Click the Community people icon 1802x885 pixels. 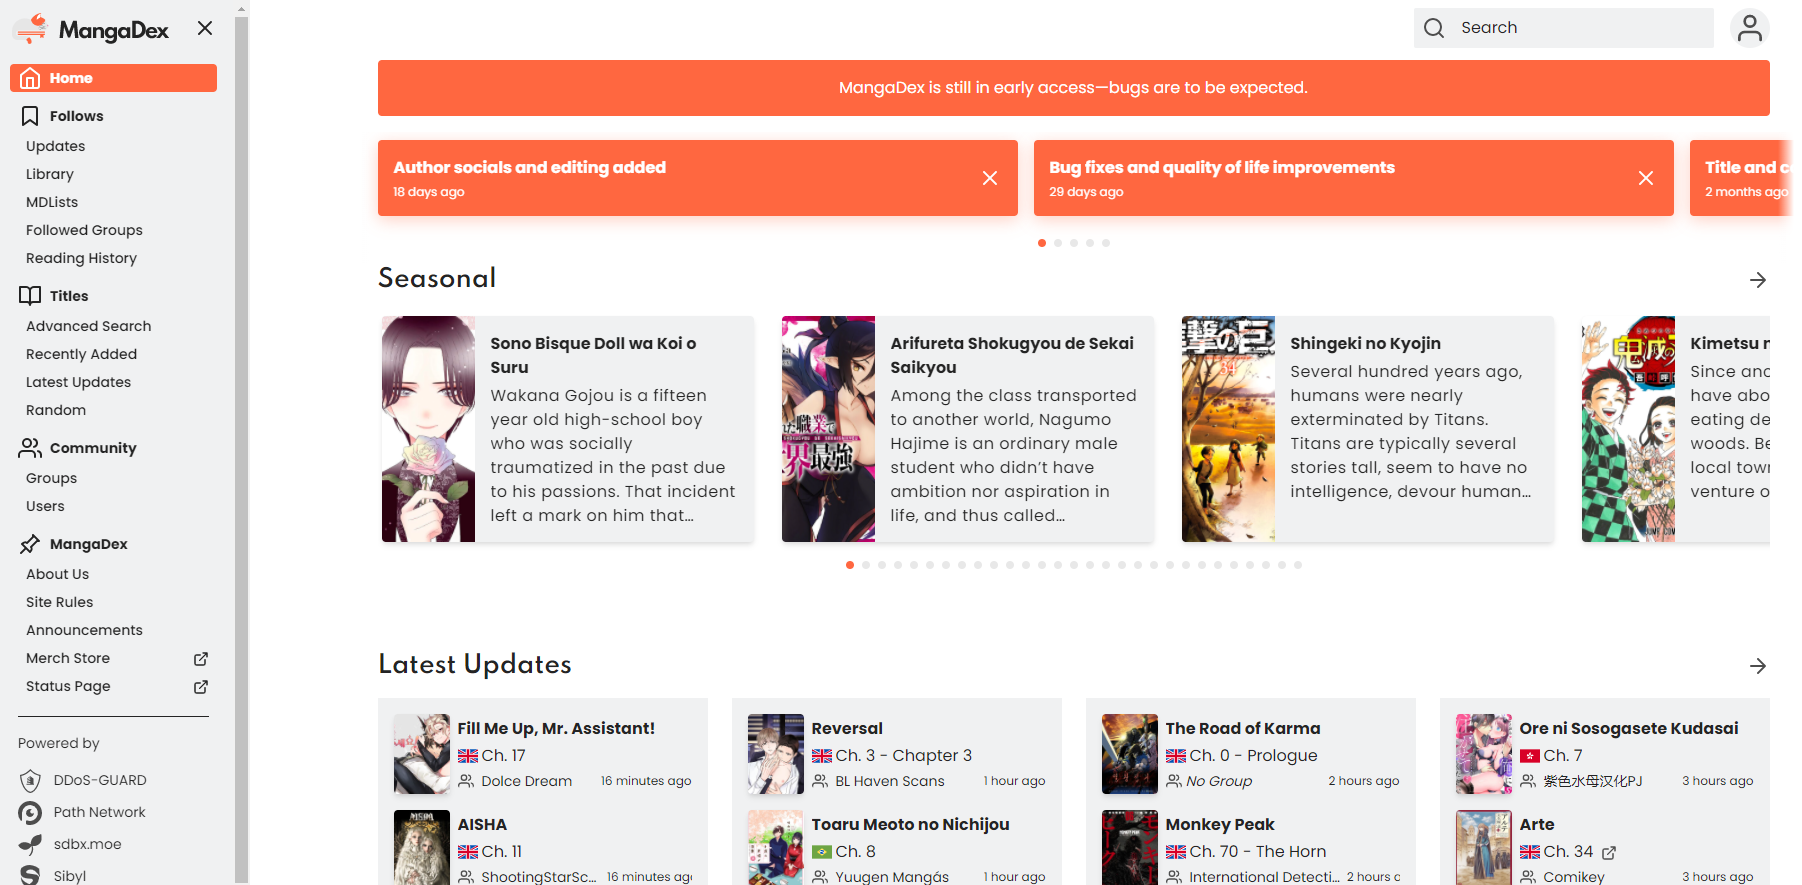coord(30,448)
